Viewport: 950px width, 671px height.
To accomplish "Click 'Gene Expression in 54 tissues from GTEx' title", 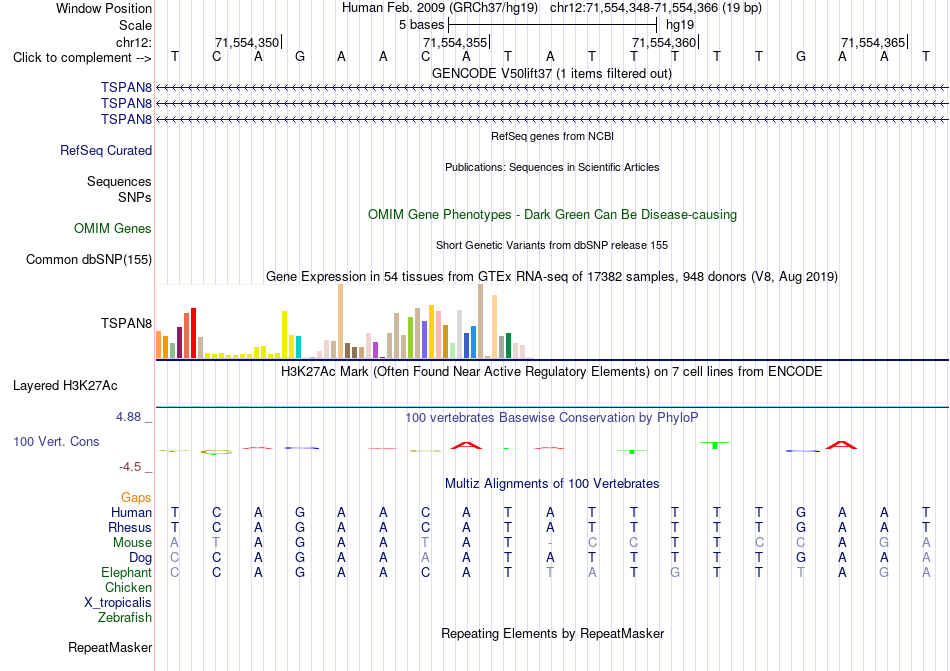I will pos(552,277).
